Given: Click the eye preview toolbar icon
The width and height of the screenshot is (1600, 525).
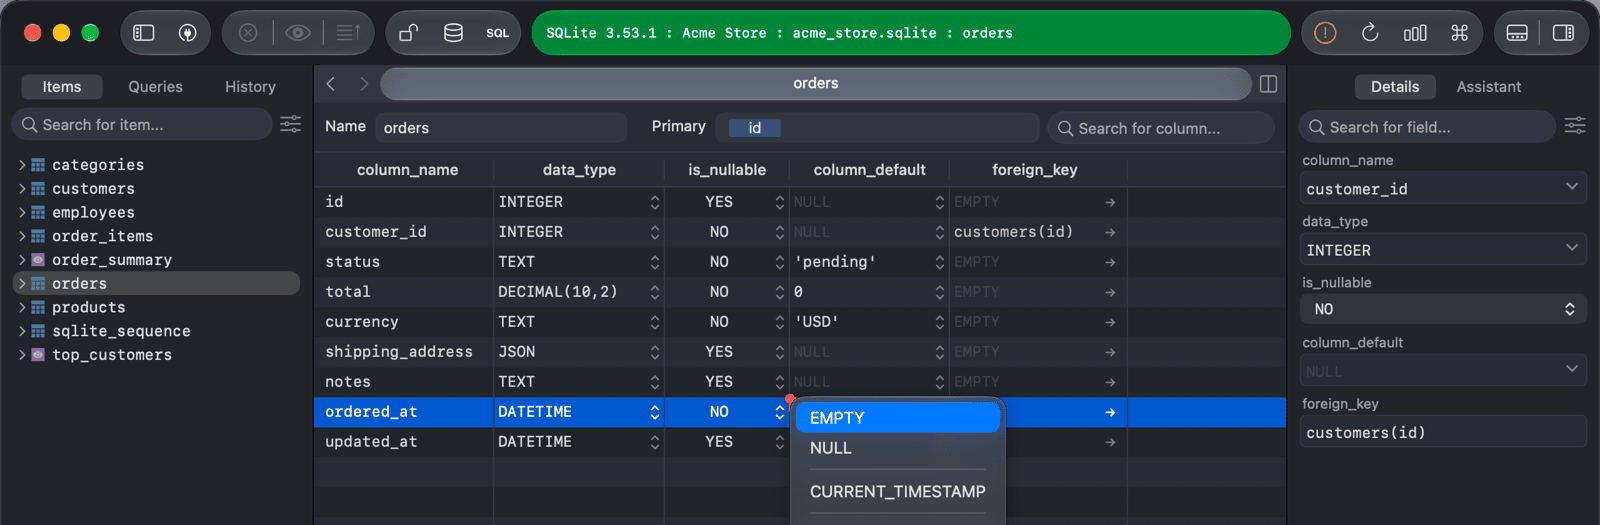Looking at the screenshot, I should click(298, 33).
